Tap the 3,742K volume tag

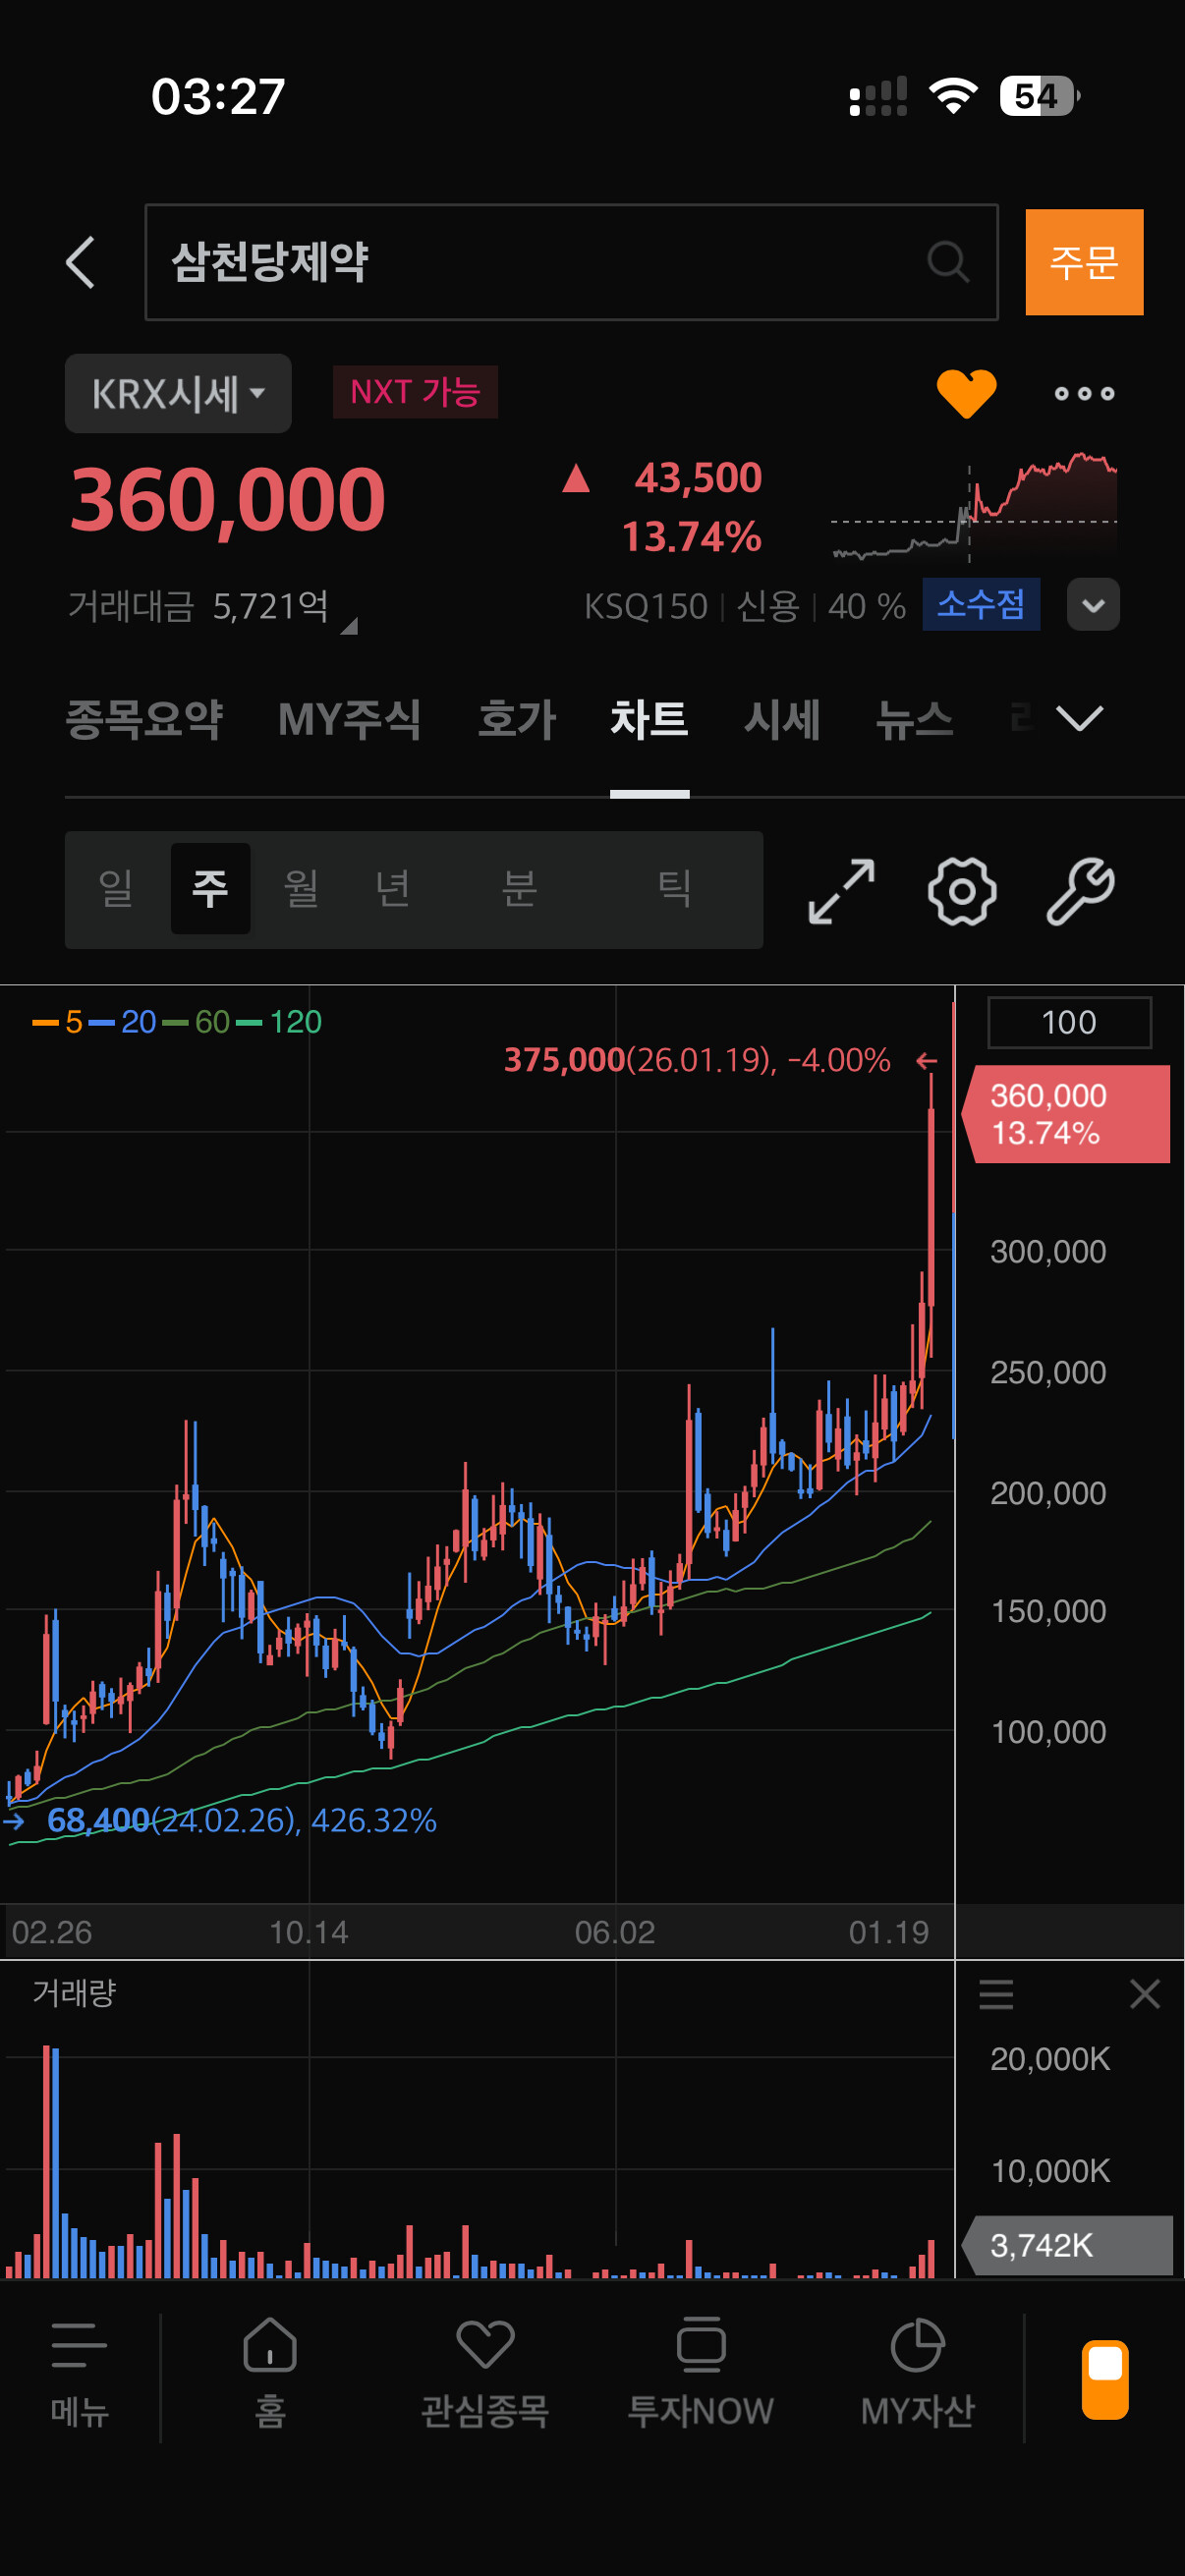click(1067, 2245)
